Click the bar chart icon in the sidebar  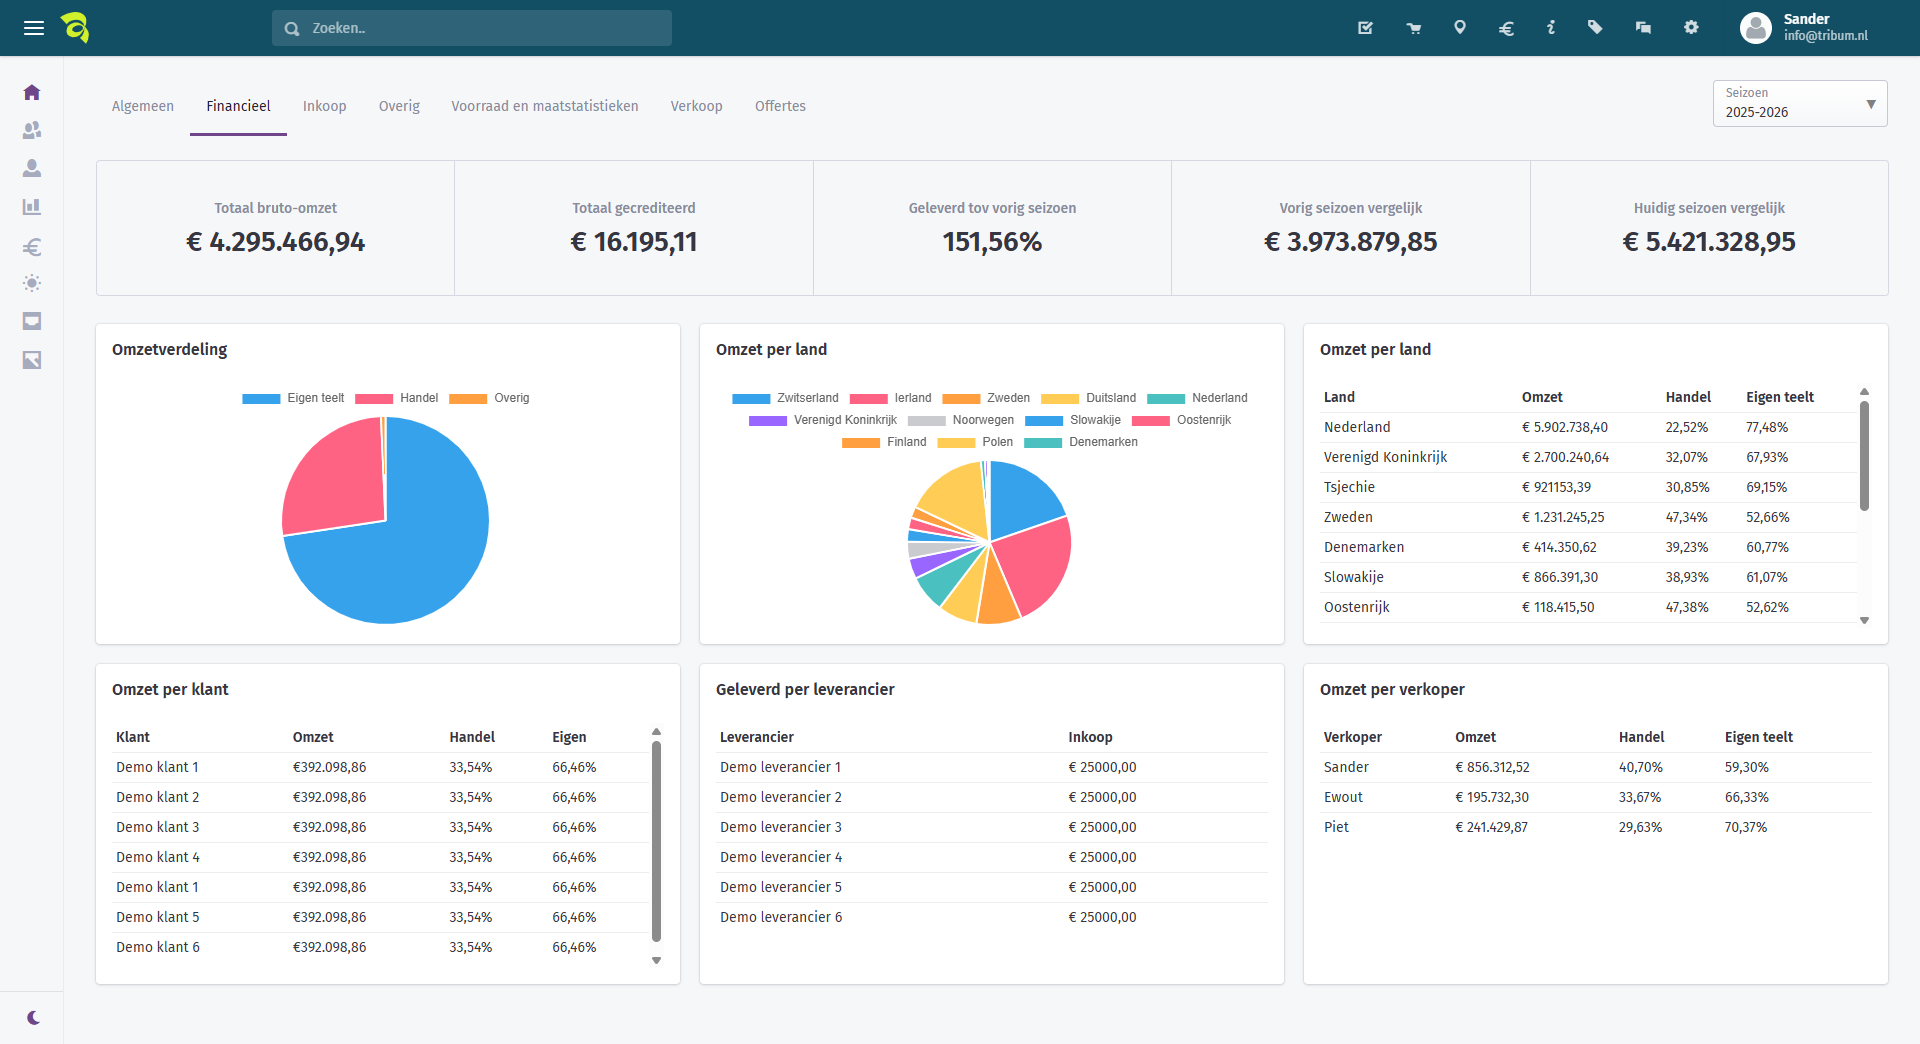click(32, 207)
